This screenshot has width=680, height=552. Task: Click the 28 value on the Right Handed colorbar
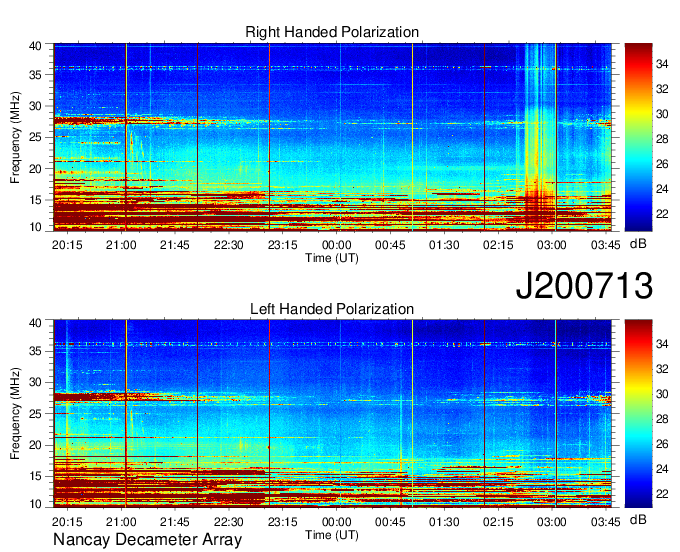tap(662, 139)
